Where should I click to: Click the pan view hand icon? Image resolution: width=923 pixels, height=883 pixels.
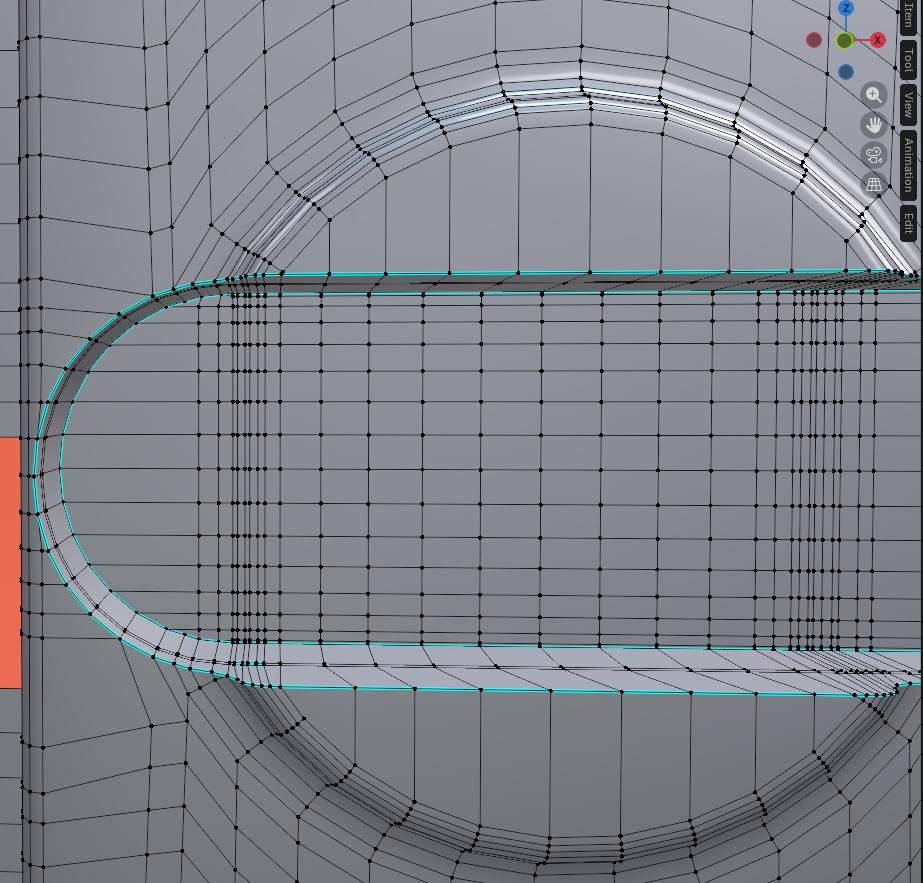874,125
